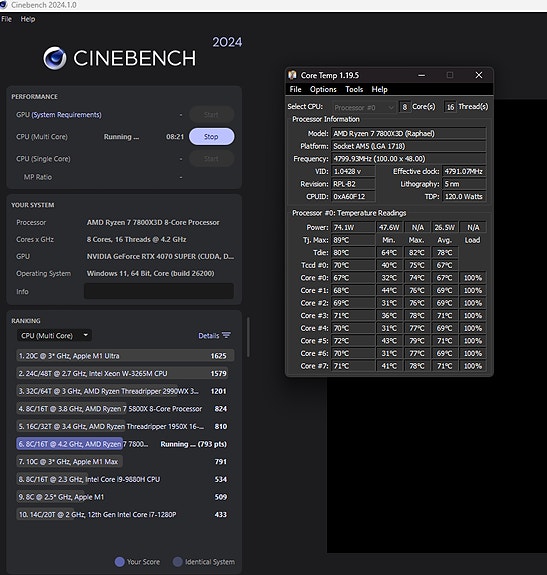Open the CPU (Multi Core) ranking dropdown
The height and width of the screenshot is (575, 547).
click(x=54, y=336)
